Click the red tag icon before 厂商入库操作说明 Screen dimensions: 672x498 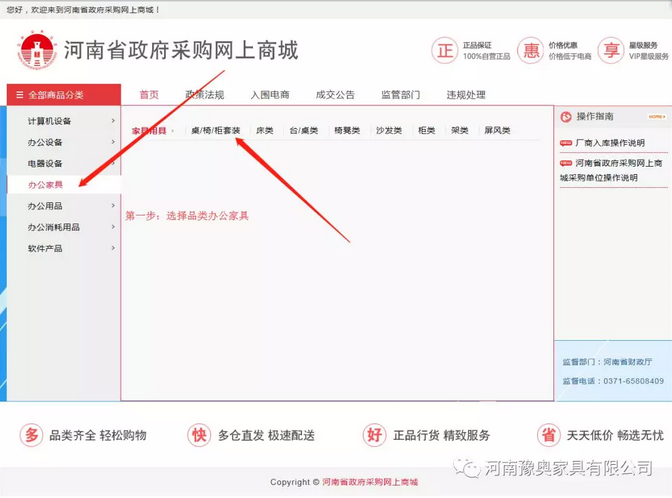[566, 143]
